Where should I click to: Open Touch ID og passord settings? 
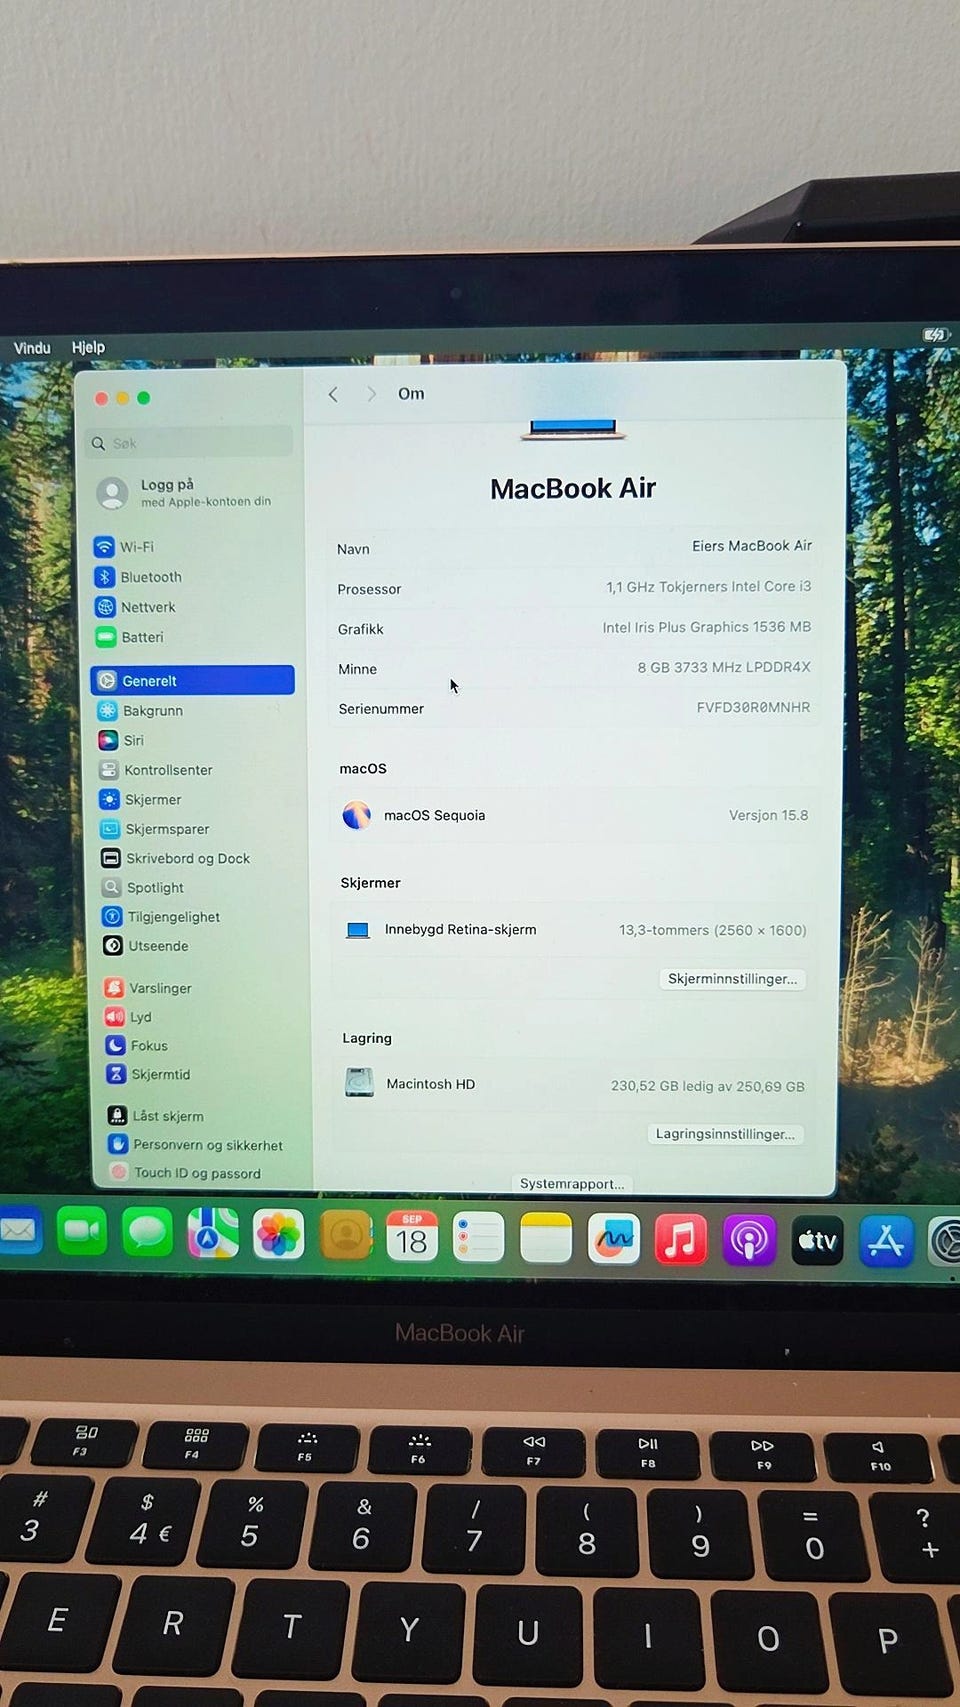tap(186, 1172)
